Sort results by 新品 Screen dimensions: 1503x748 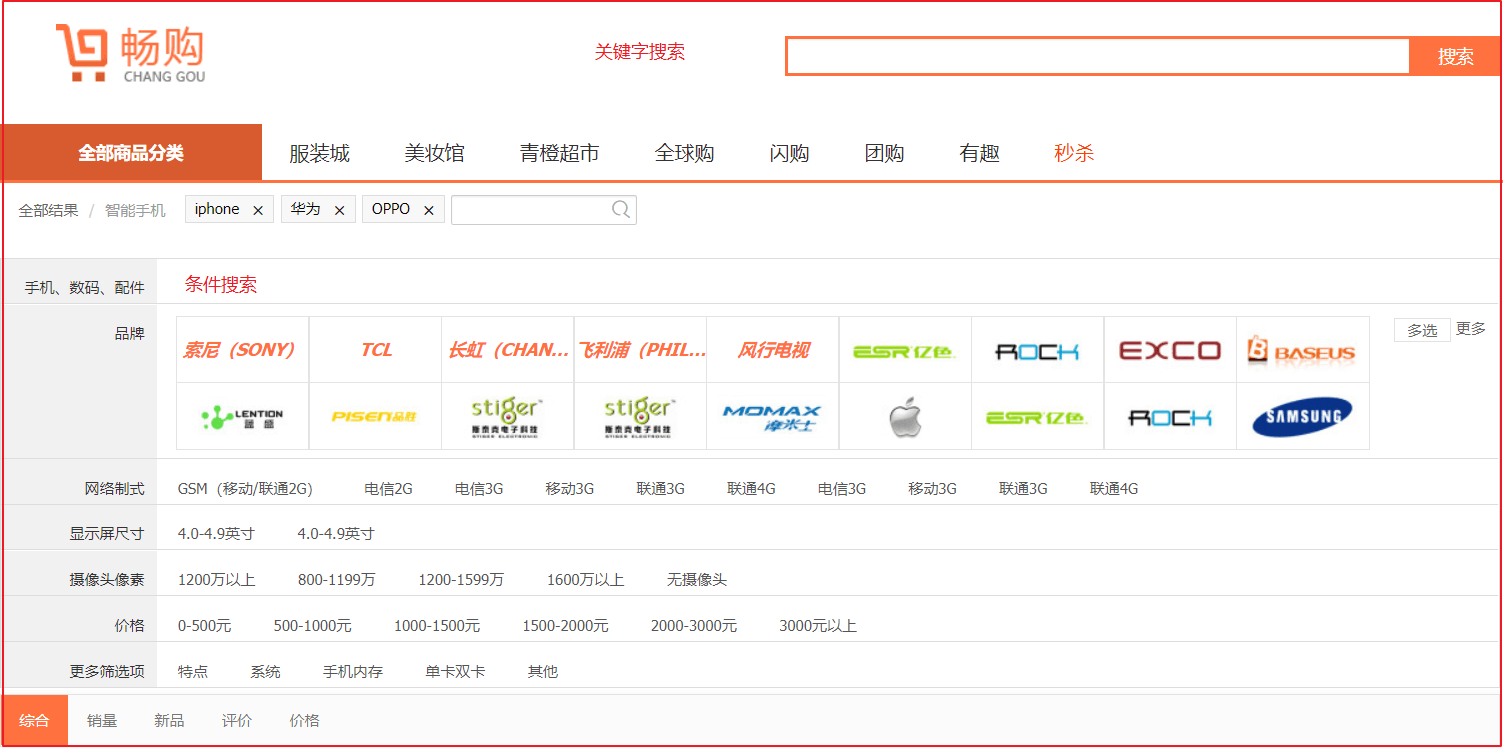[169, 720]
